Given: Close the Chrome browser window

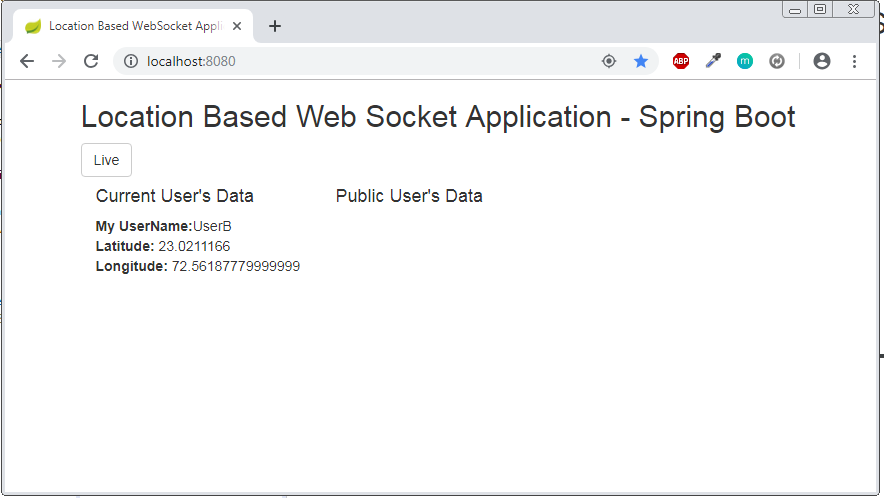Looking at the screenshot, I should [x=854, y=10].
